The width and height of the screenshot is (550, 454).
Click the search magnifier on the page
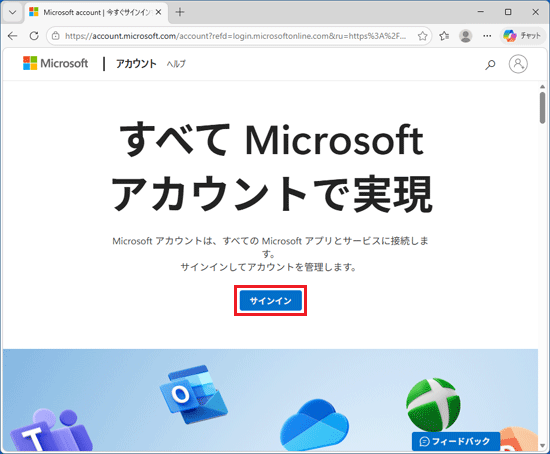(490, 64)
